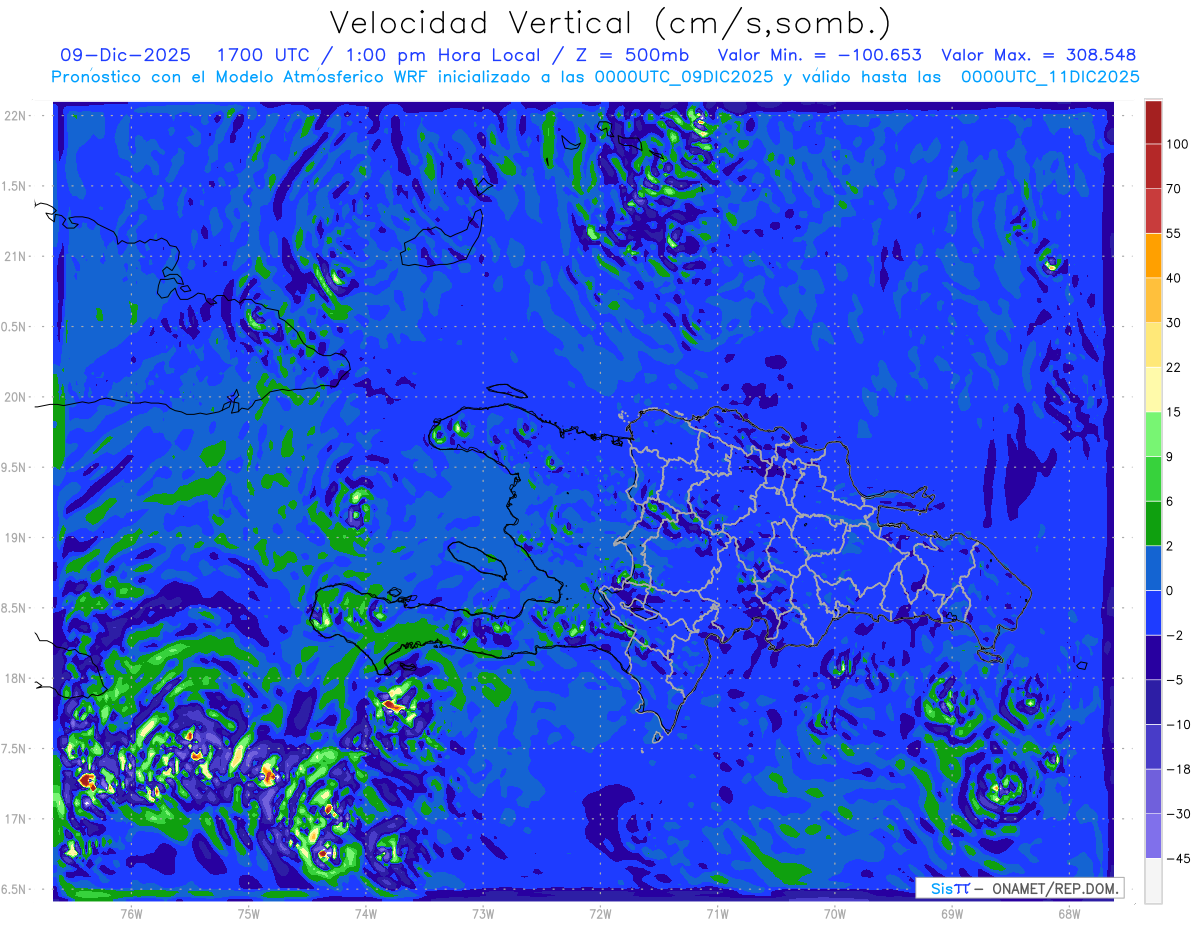Click the swatch between 30 and 40
Screen dimensions: 1200x927
click(1153, 300)
